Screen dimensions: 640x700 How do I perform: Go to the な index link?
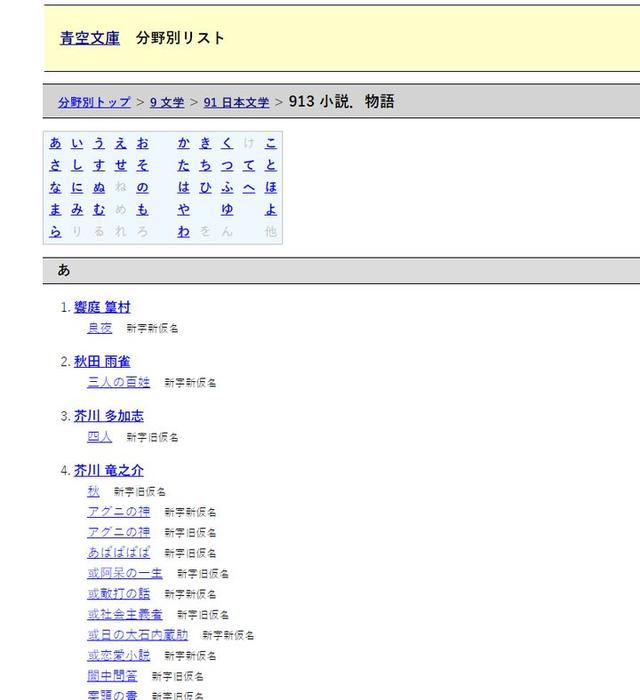pos(55,187)
